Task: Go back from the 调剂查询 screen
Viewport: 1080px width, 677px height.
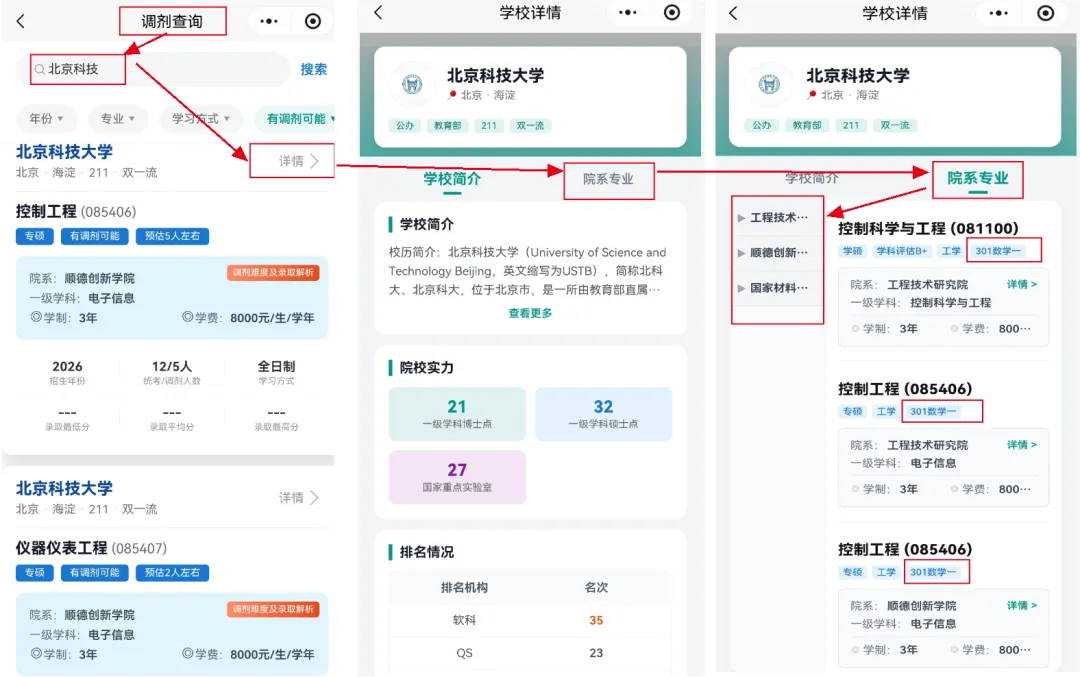Action: [x=21, y=21]
